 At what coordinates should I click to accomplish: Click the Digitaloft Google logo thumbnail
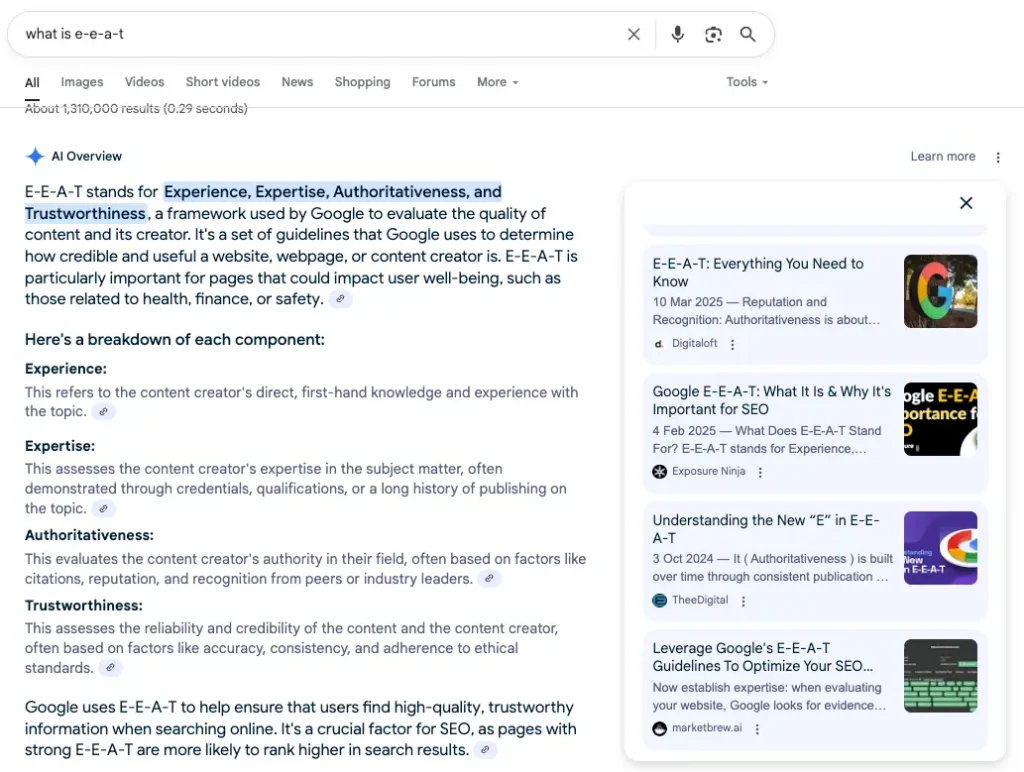[x=940, y=291]
